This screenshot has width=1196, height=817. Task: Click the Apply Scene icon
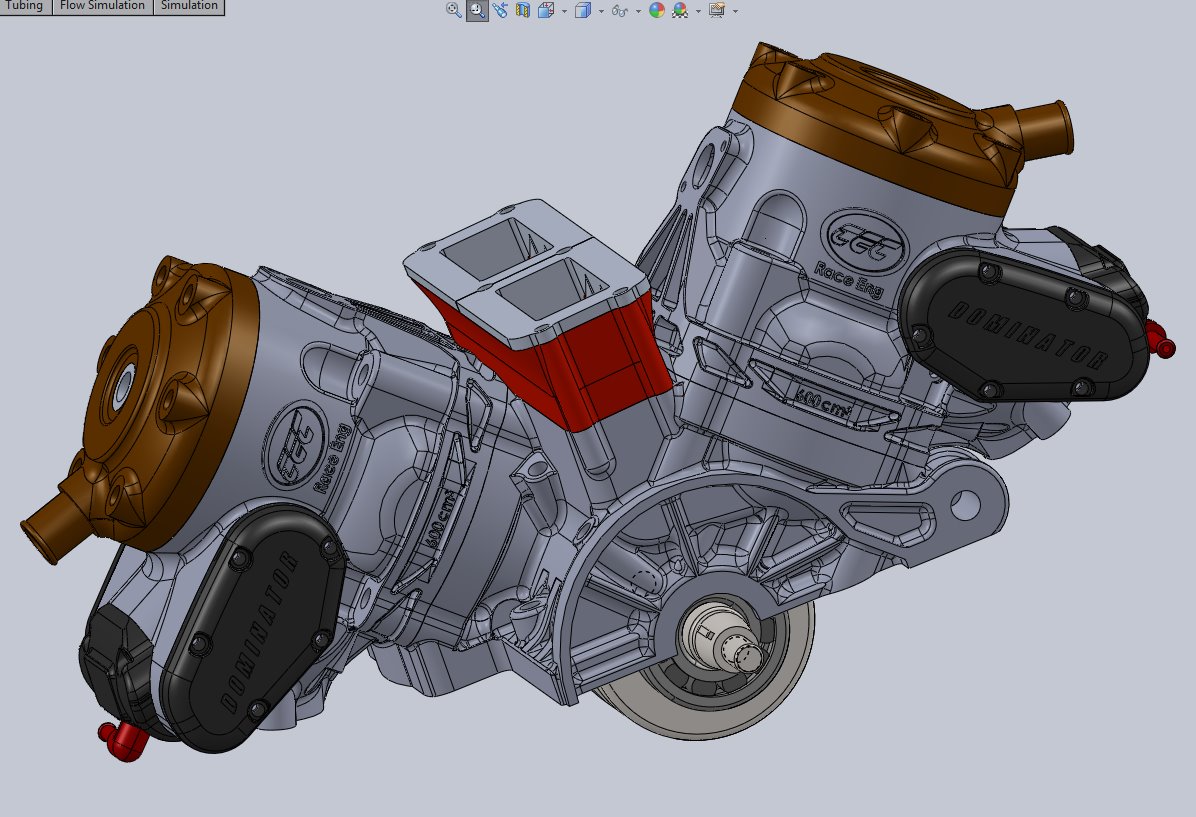click(x=680, y=10)
